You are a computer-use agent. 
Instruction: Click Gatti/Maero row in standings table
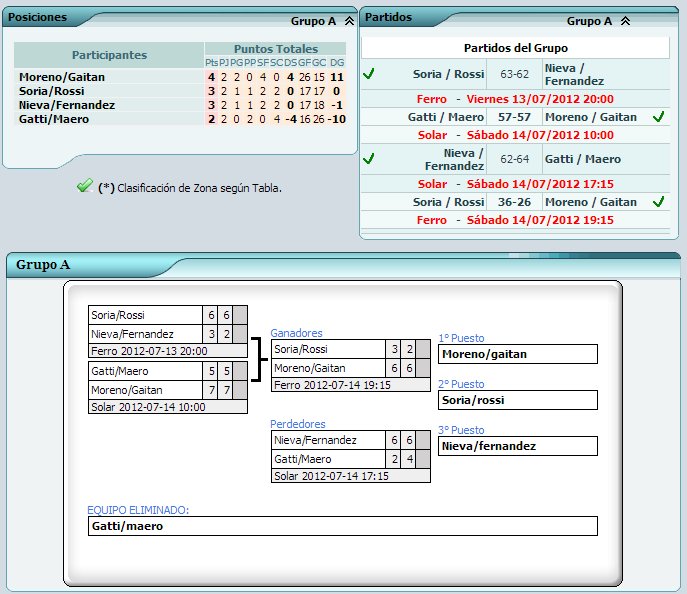pos(53,119)
